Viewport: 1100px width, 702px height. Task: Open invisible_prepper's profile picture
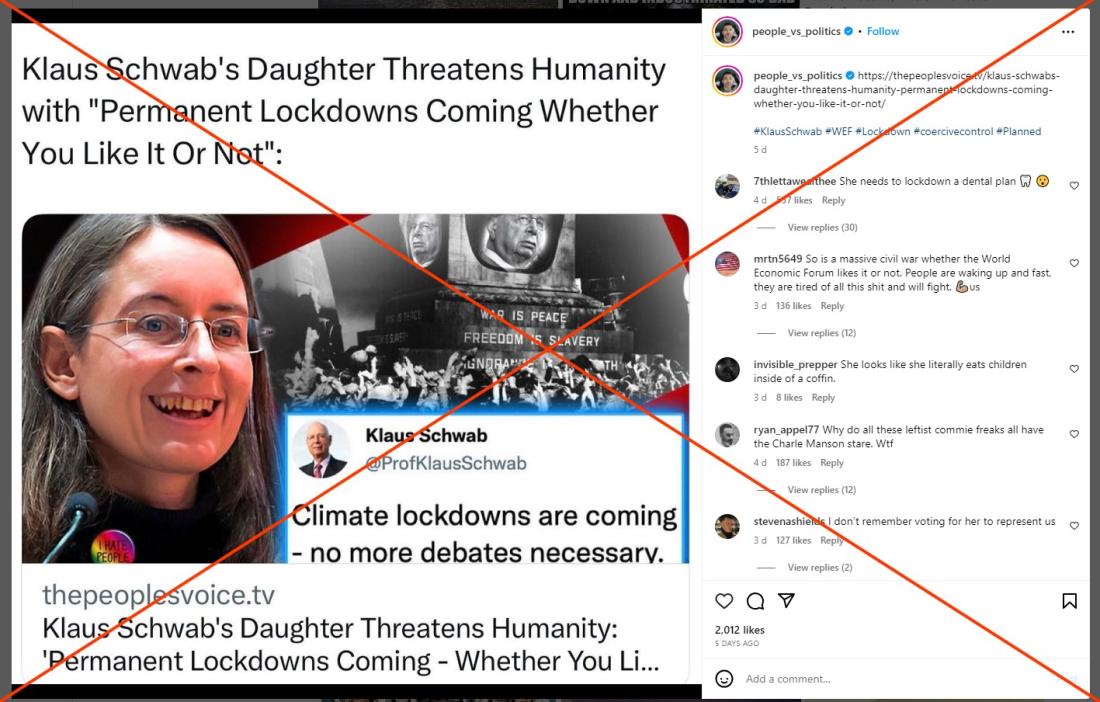coord(727,370)
